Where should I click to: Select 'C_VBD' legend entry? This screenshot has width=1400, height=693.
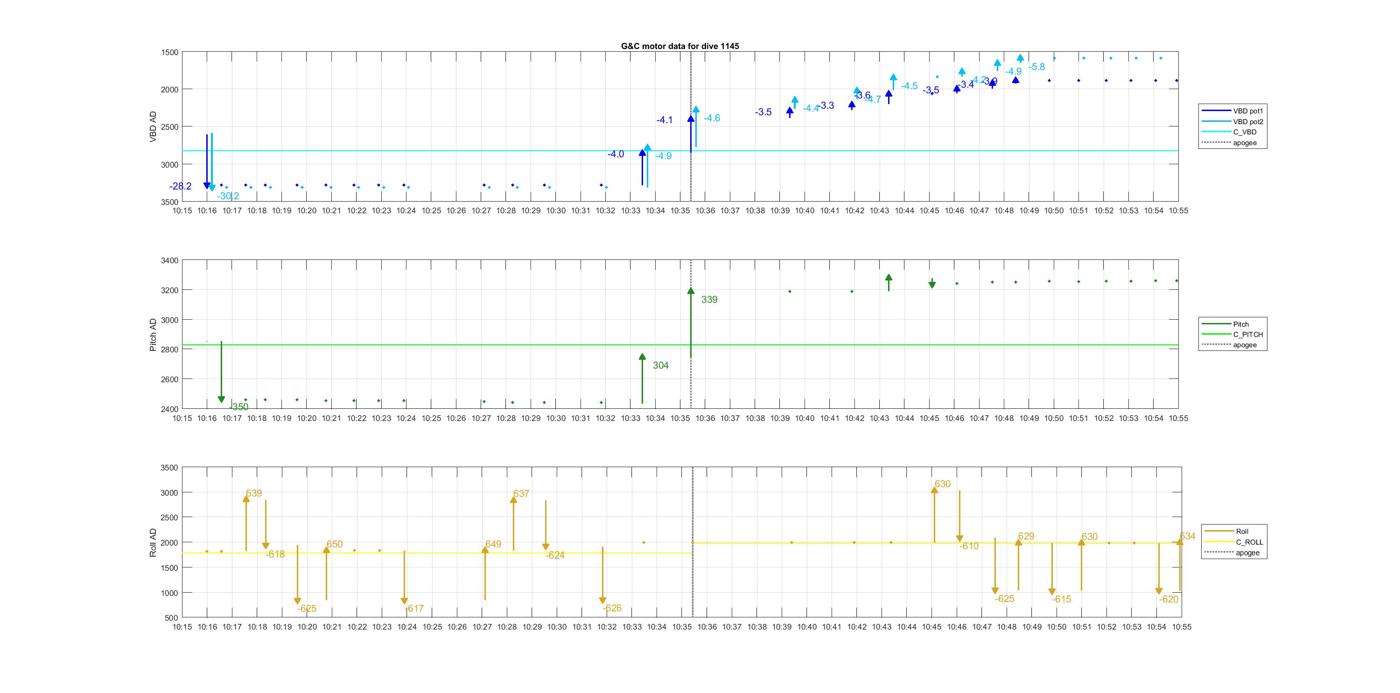[1244, 132]
